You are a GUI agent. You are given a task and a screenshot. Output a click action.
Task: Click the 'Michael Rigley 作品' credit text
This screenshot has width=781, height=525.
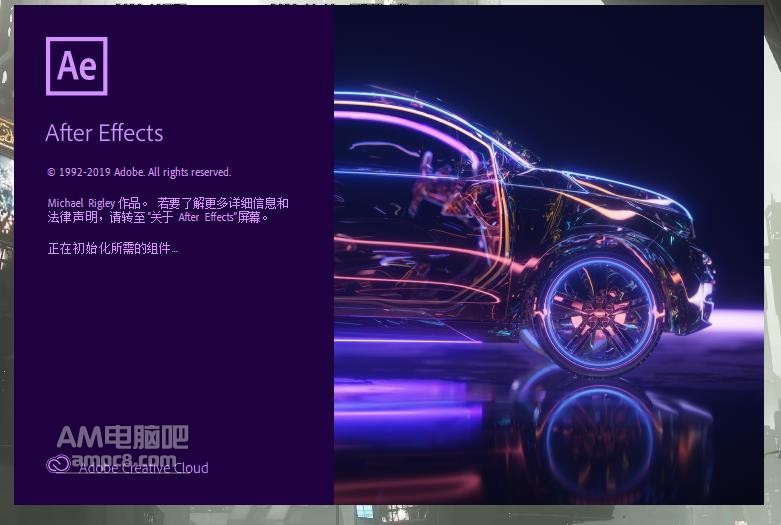click(x=98, y=203)
